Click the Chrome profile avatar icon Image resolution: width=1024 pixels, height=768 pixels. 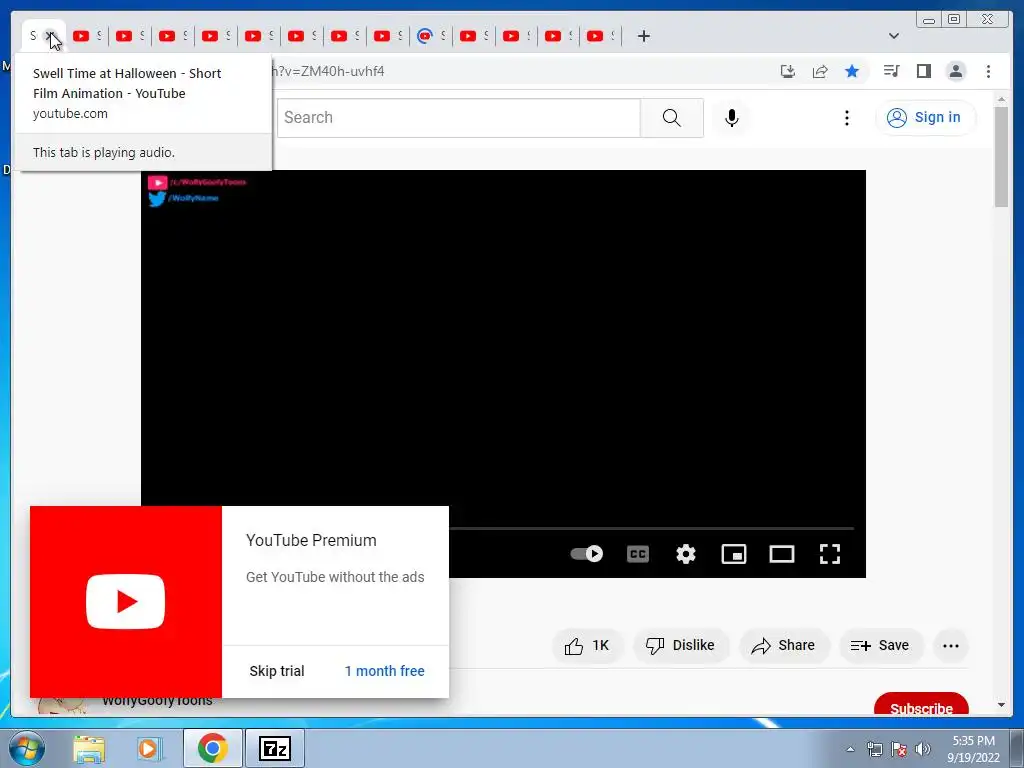click(955, 71)
